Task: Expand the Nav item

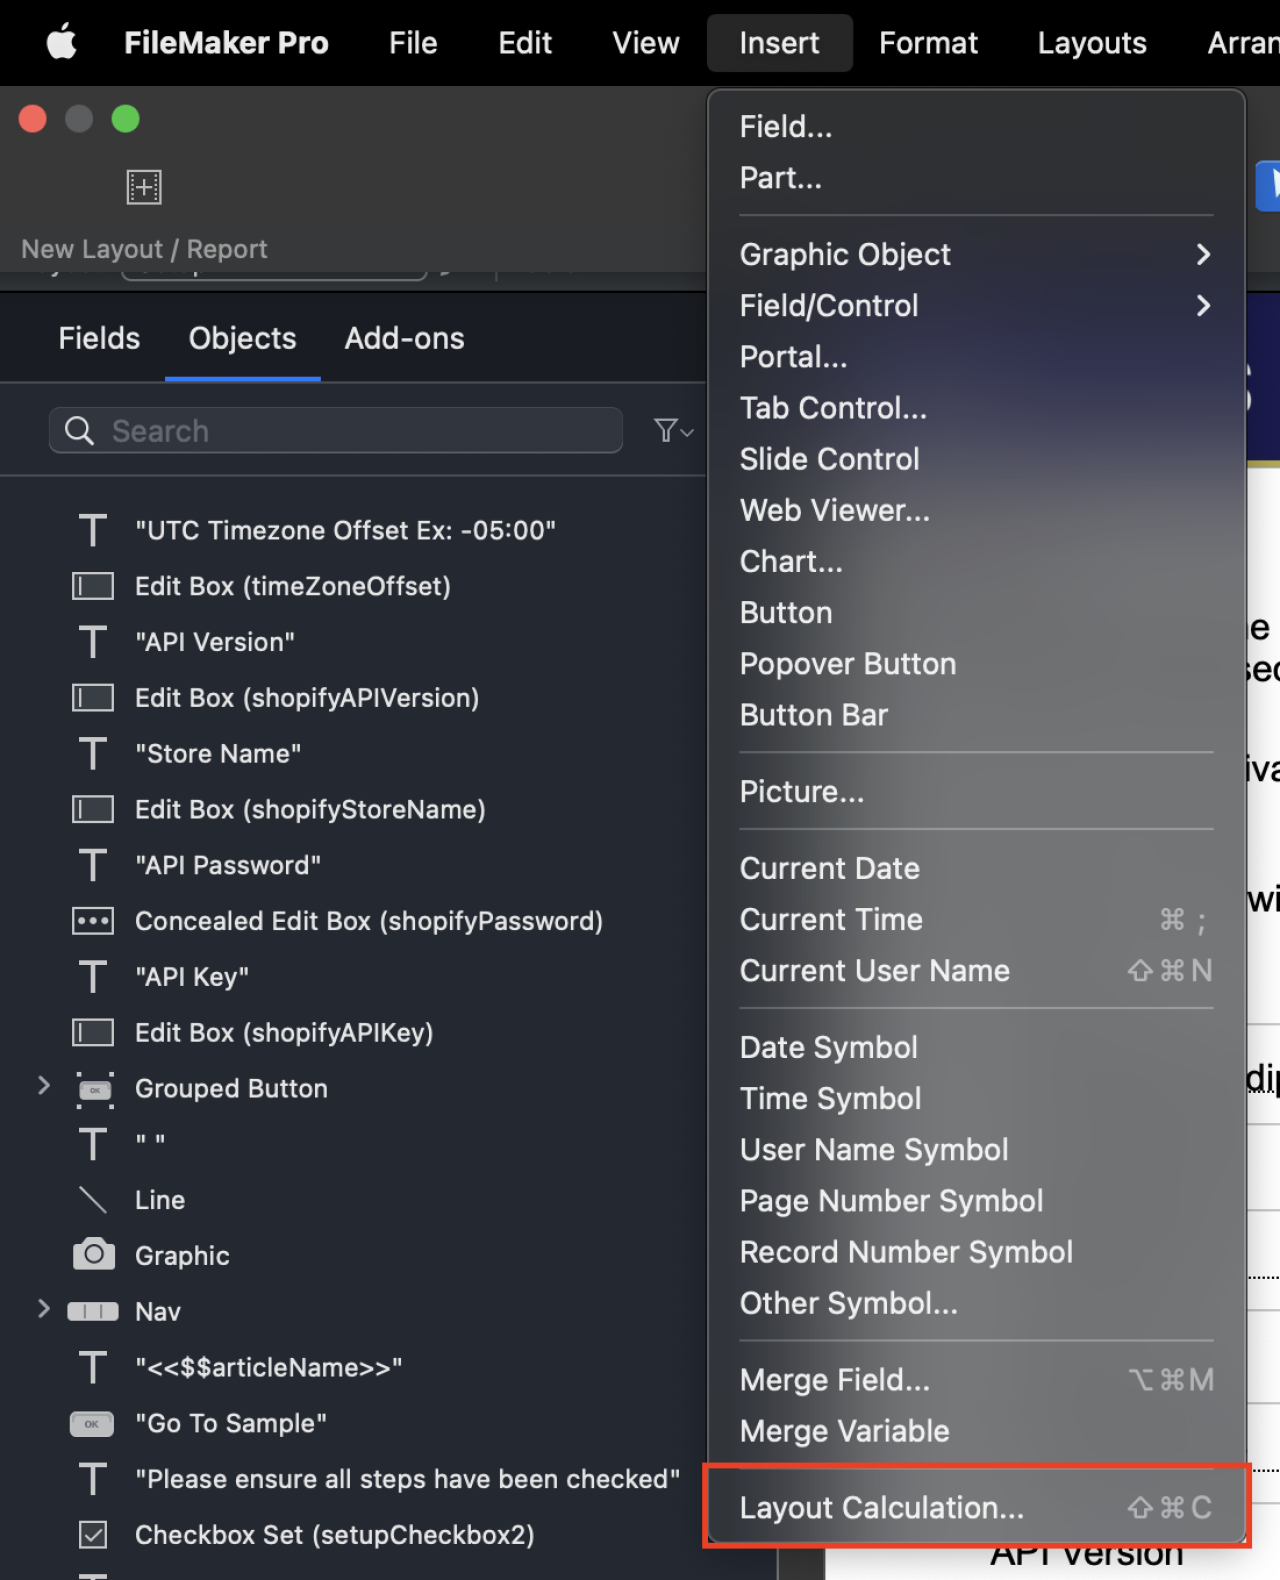Action: [x=43, y=1309]
